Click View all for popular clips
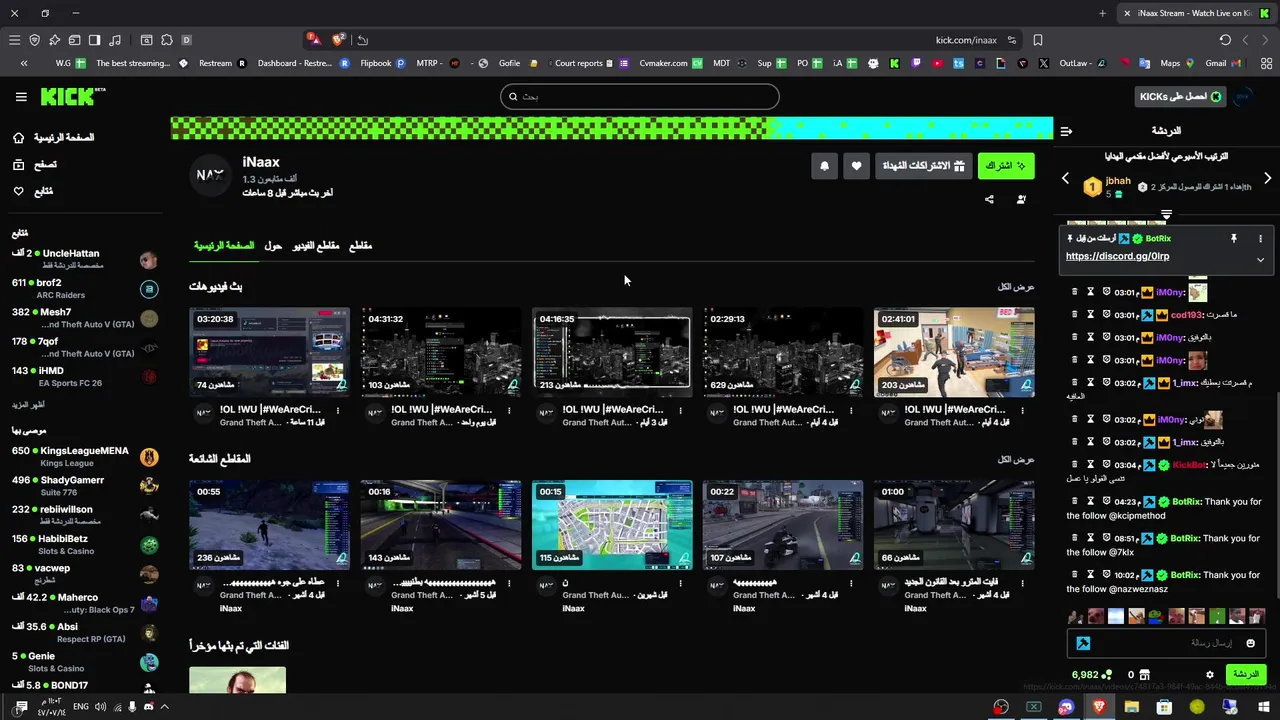This screenshot has height=720, width=1280. click(1016, 460)
